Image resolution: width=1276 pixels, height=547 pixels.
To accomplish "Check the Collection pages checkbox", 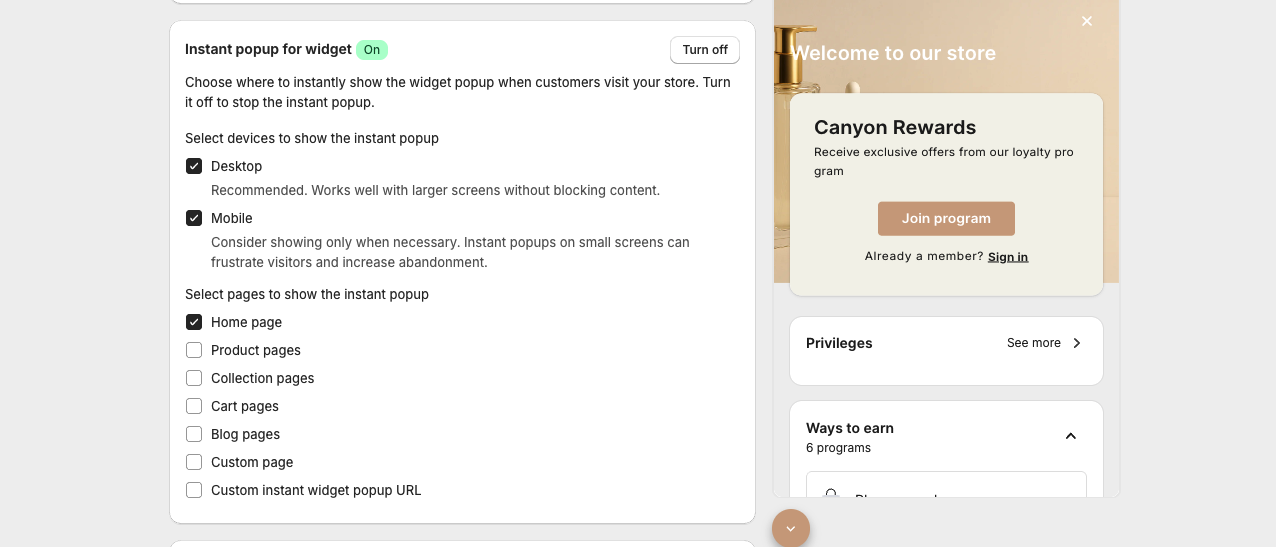I will [x=194, y=378].
